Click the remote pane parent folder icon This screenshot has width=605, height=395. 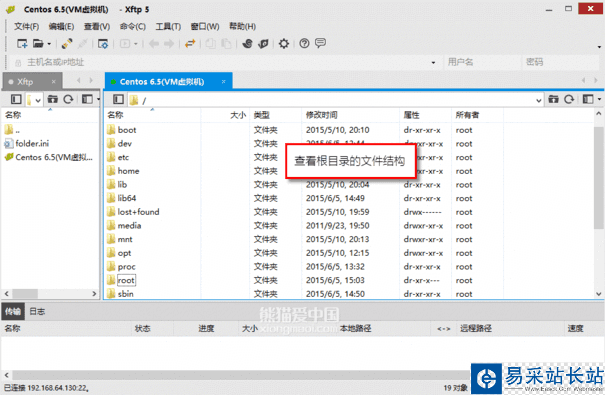click(553, 100)
